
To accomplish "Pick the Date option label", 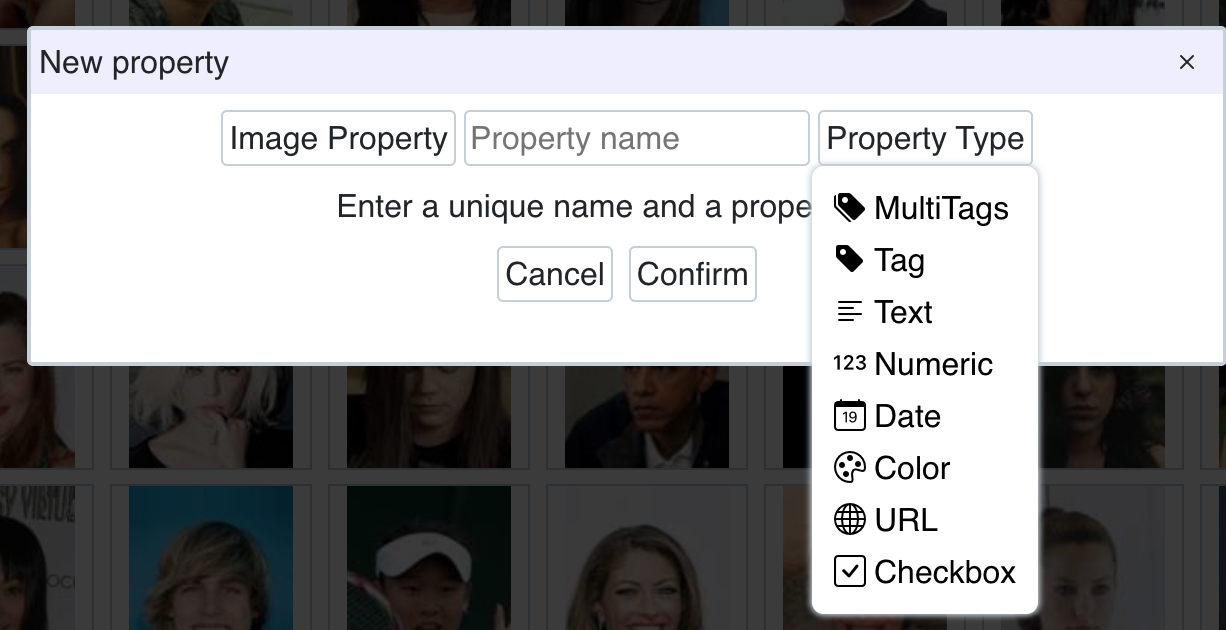I will (x=907, y=416).
